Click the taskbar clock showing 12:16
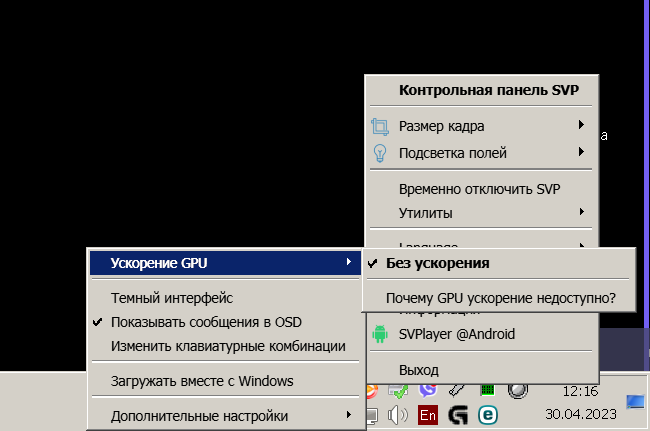Viewport: 650px width, 431px height. (x=580, y=391)
